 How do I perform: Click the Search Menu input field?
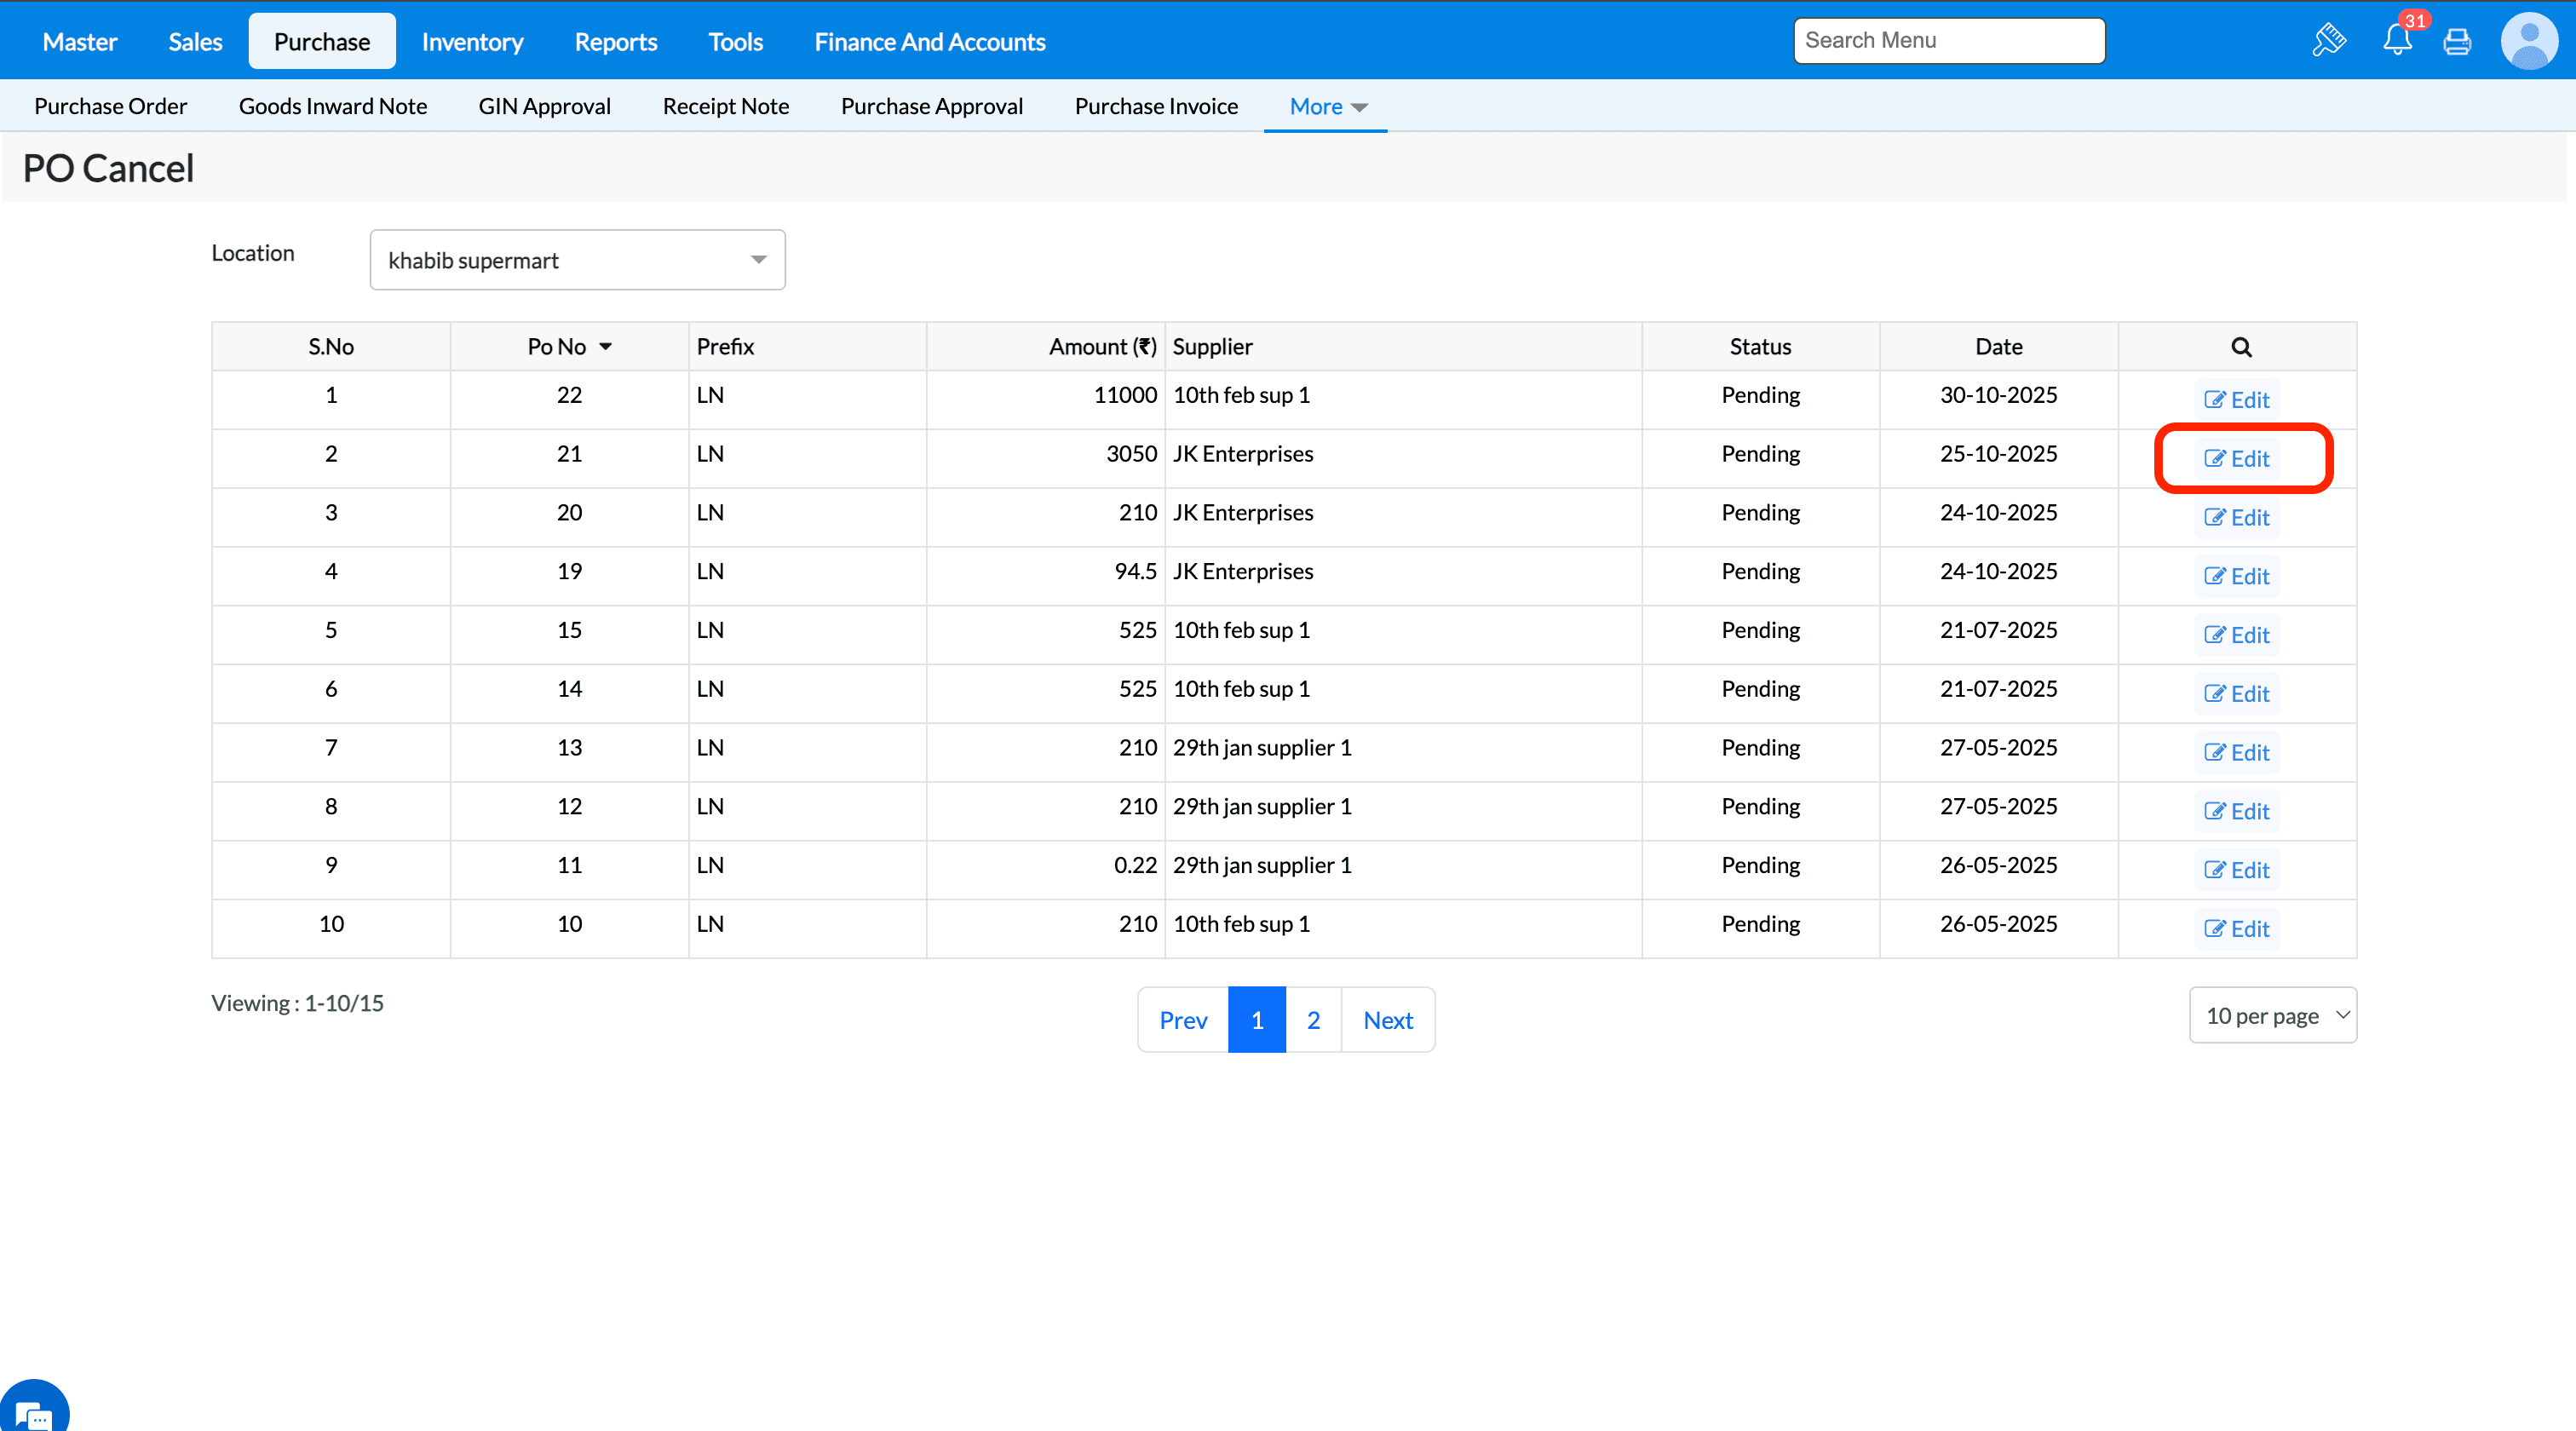point(1948,41)
